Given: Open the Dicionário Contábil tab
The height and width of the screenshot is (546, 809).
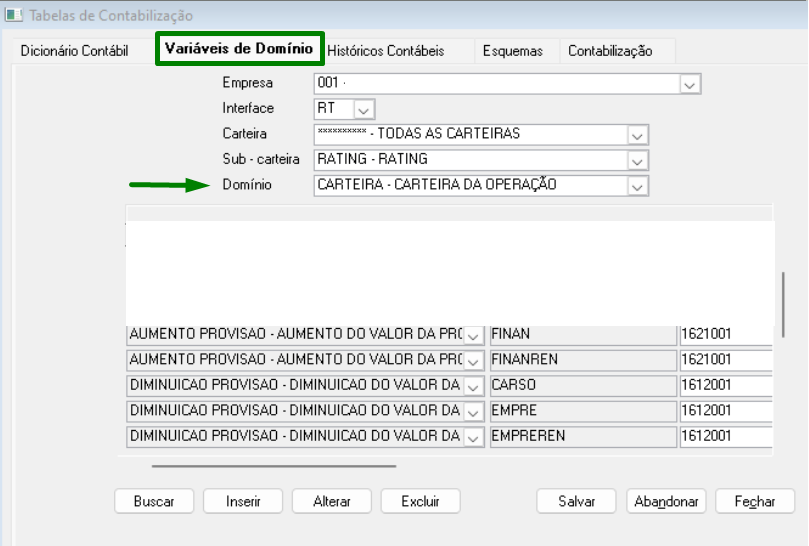Looking at the screenshot, I should 74,51.
